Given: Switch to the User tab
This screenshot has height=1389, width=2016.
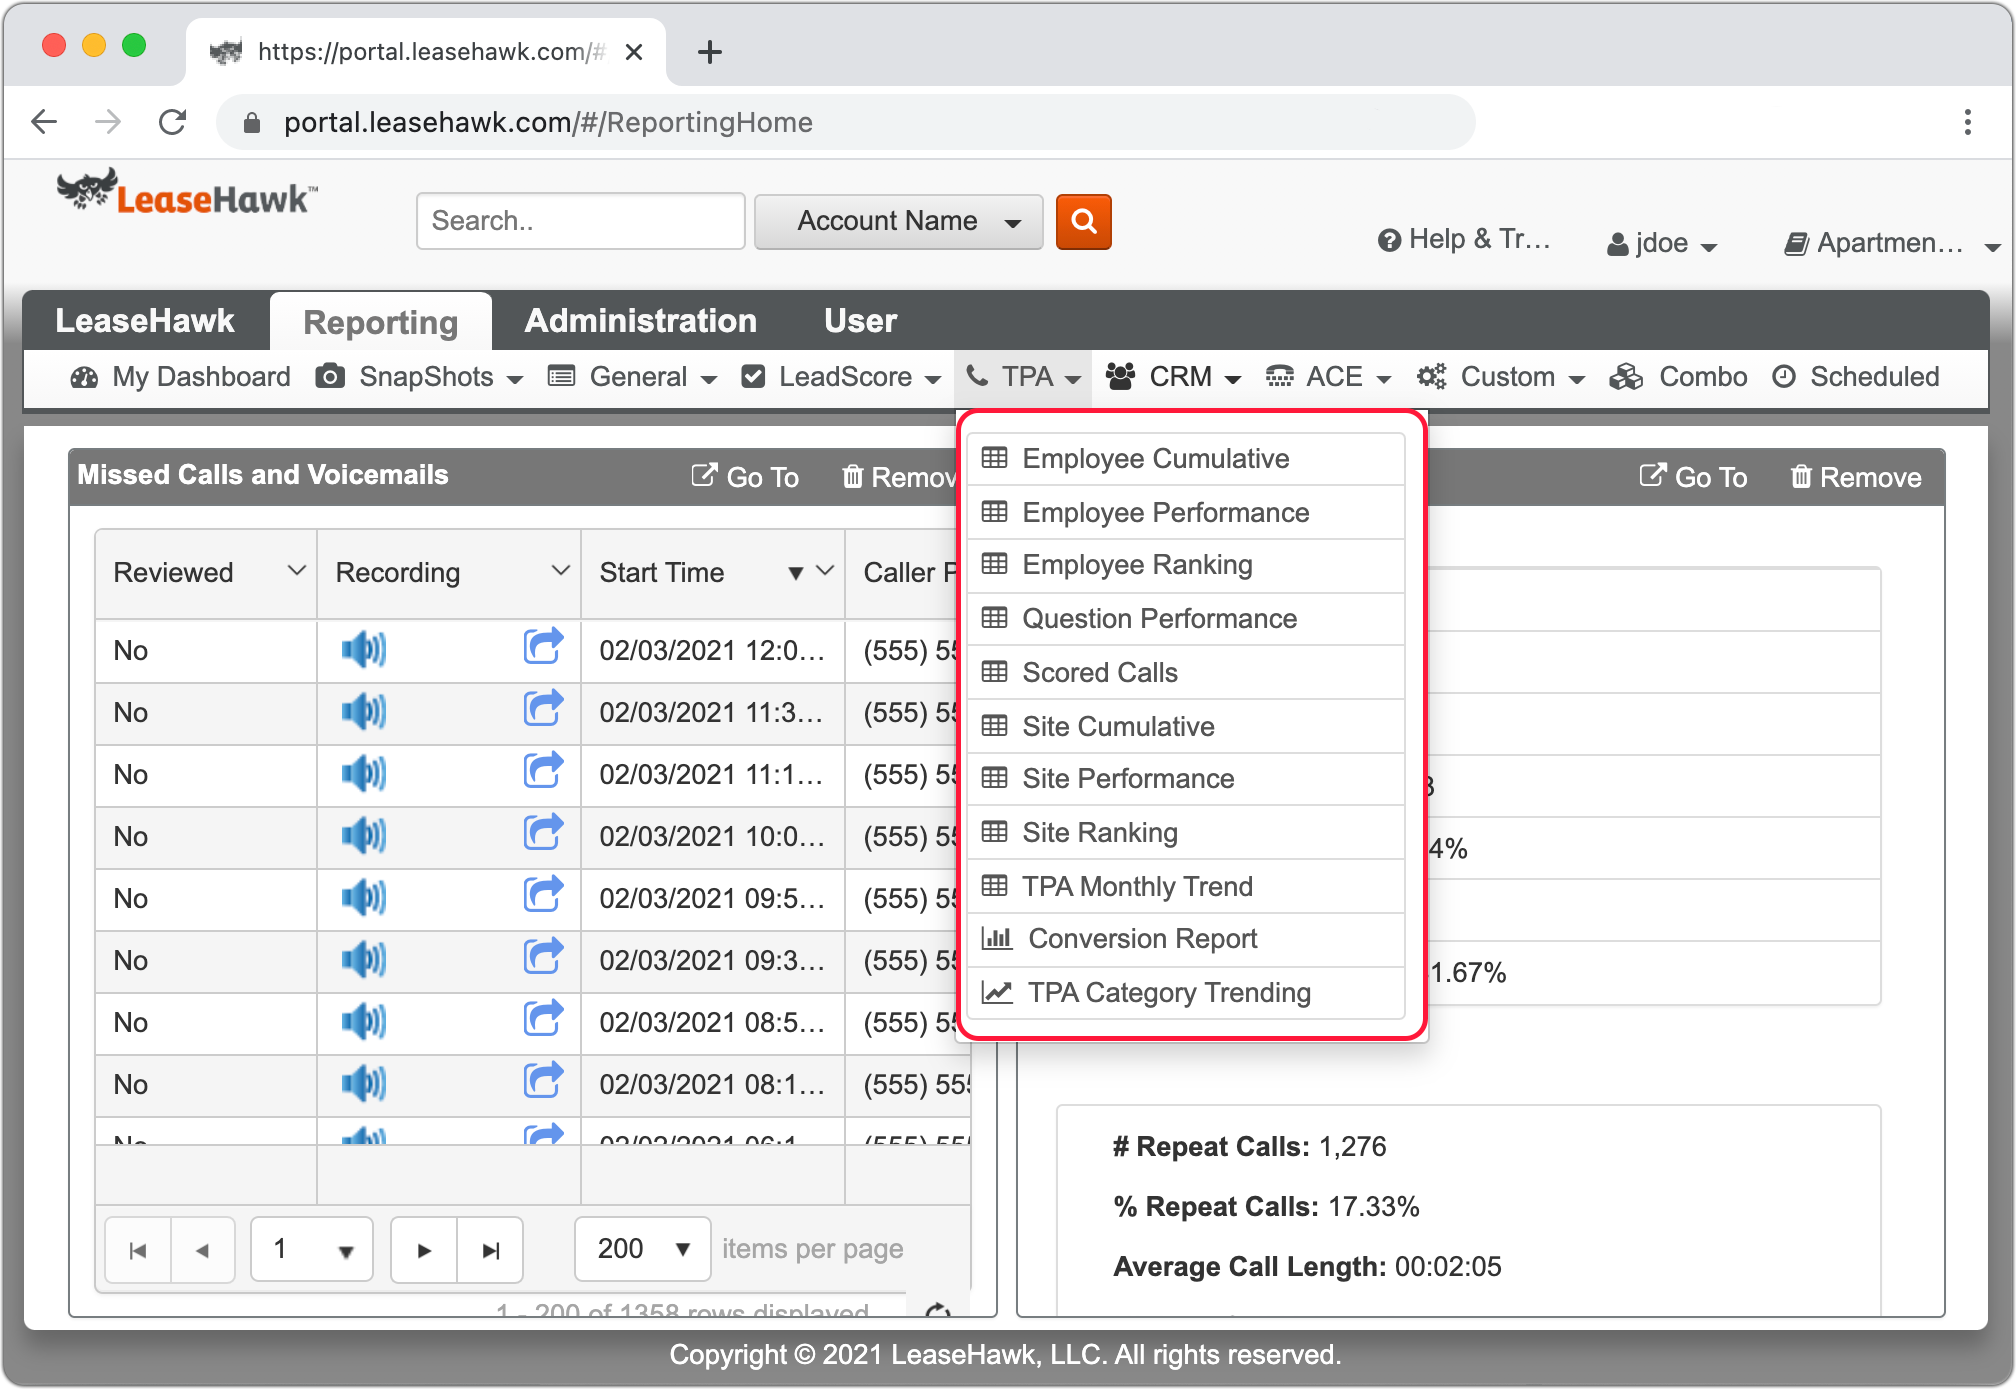Looking at the screenshot, I should (860, 321).
